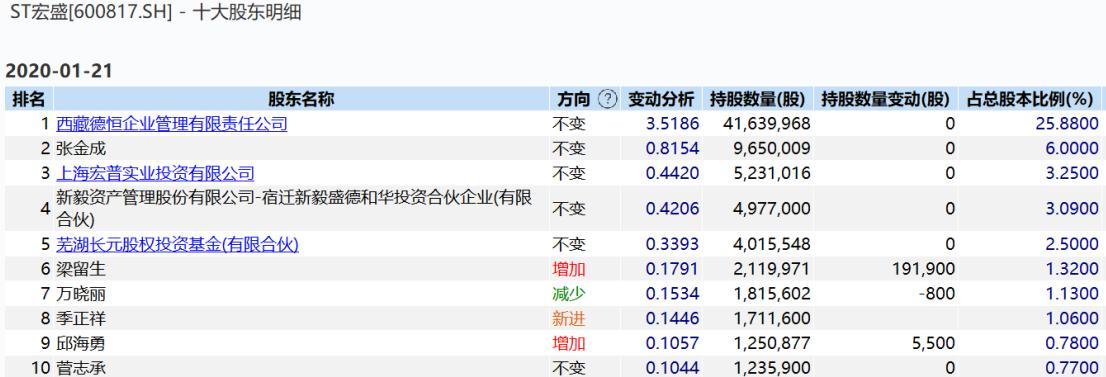The width and height of the screenshot is (1106, 377).
Task: Click the holding quantity 9,650,009
Action: click(x=772, y=149)
